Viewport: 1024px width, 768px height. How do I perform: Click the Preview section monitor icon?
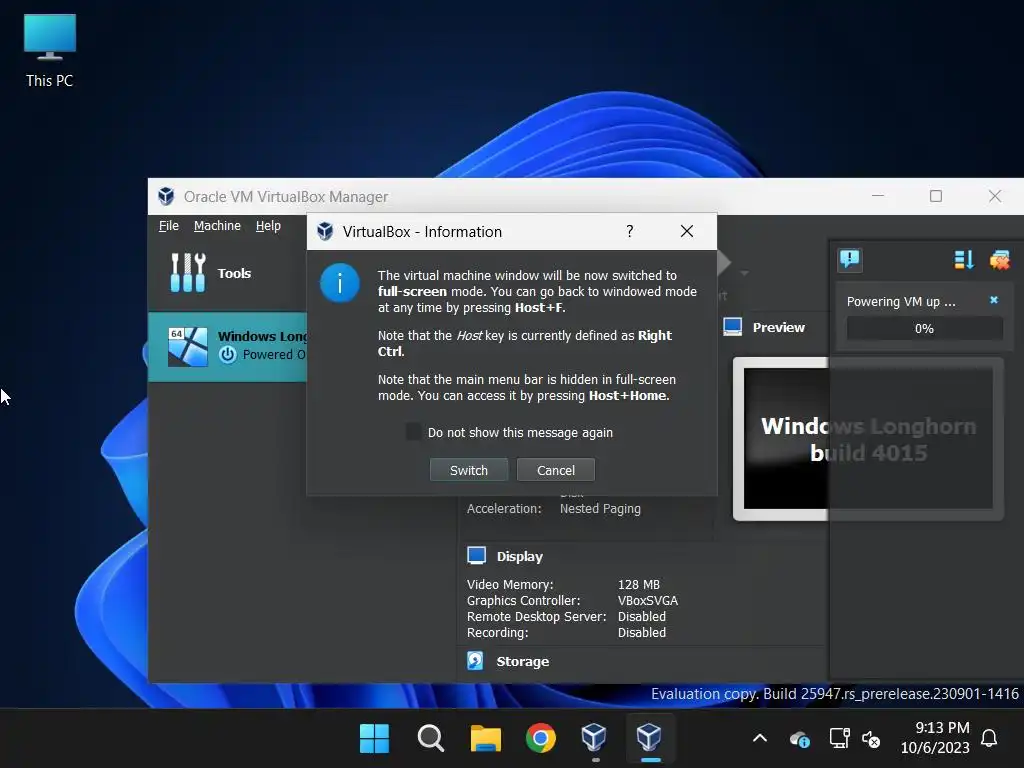tap(733, 327)
